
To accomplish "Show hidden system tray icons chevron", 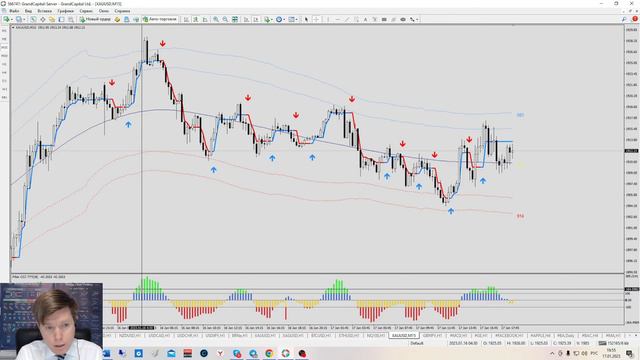I will coord(552,353).
